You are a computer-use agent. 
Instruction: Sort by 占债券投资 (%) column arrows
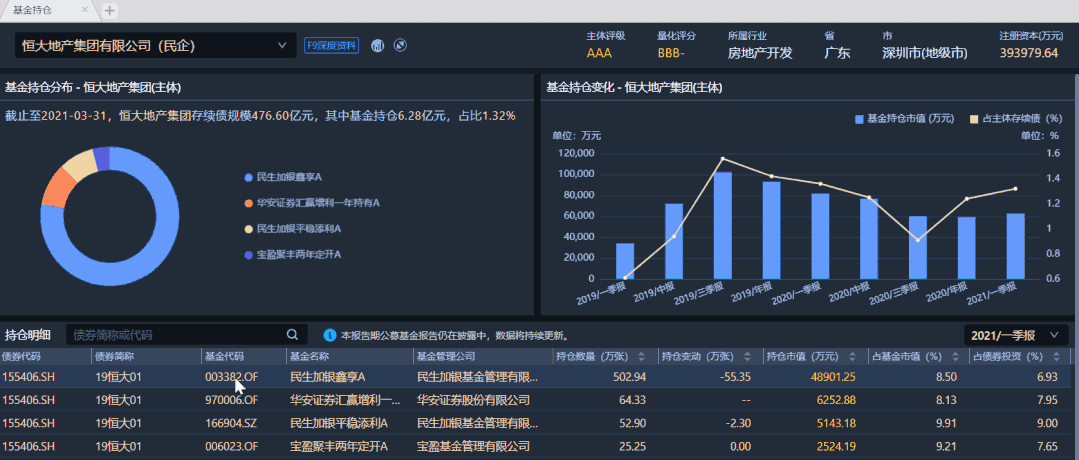[x=1056, y=357]
